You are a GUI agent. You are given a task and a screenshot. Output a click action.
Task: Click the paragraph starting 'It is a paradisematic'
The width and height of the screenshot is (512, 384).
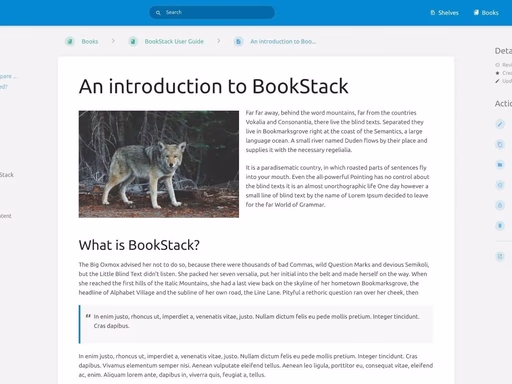coord(337,186)
